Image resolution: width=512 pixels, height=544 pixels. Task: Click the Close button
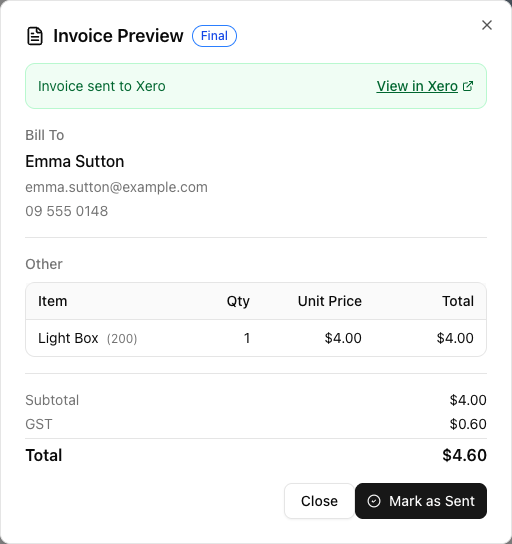coord(319,501)
